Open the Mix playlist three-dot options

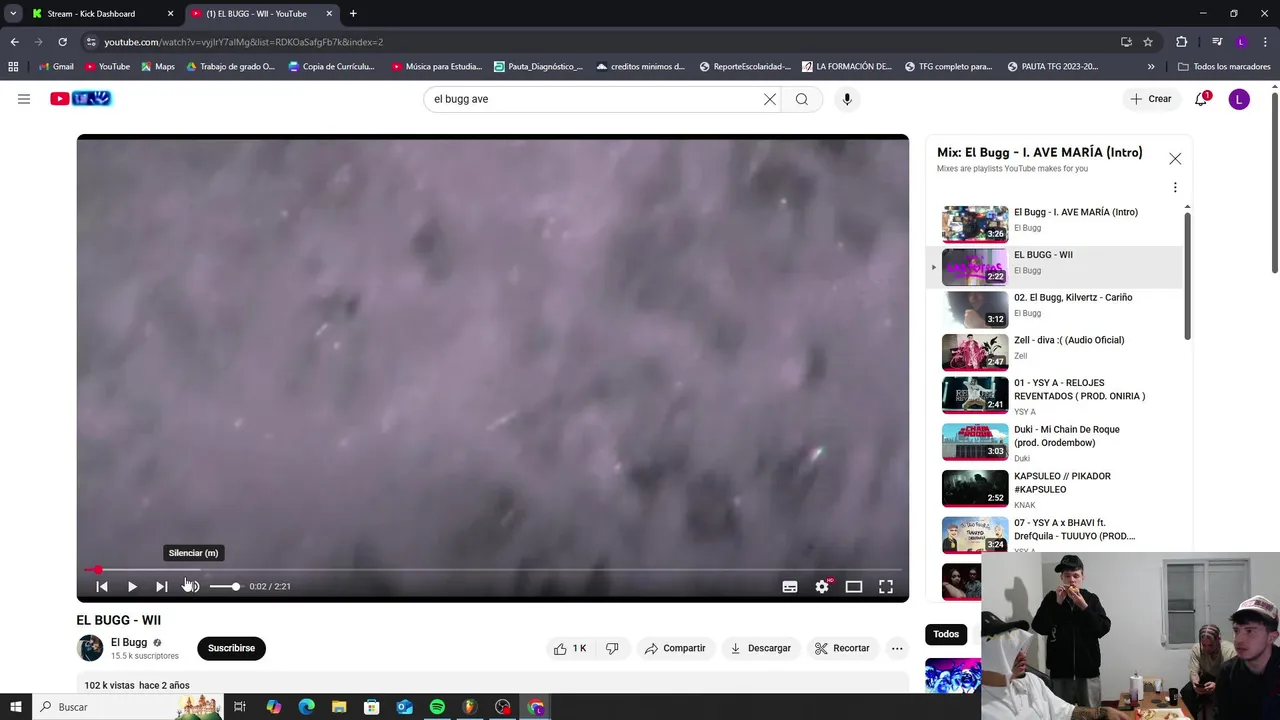coord(1175,187)
